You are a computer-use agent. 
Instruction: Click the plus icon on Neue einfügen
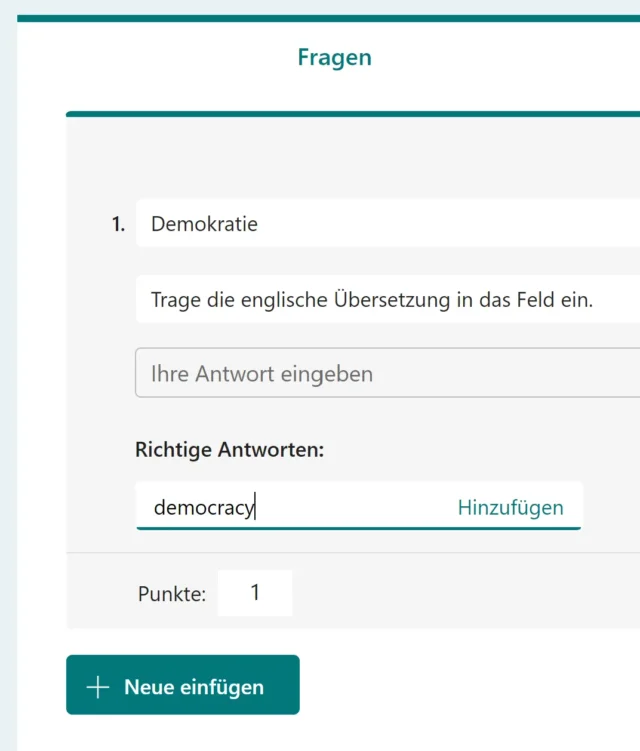pos(97,687)
